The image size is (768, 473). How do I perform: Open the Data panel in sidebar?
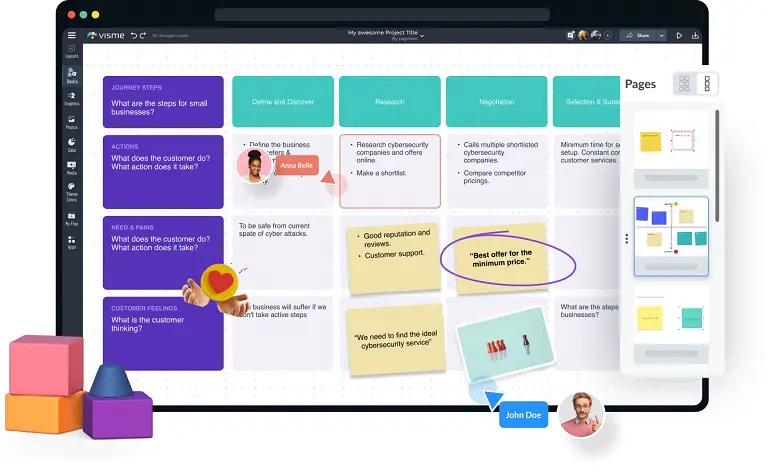pyautogui.click(x=71, y=145)
